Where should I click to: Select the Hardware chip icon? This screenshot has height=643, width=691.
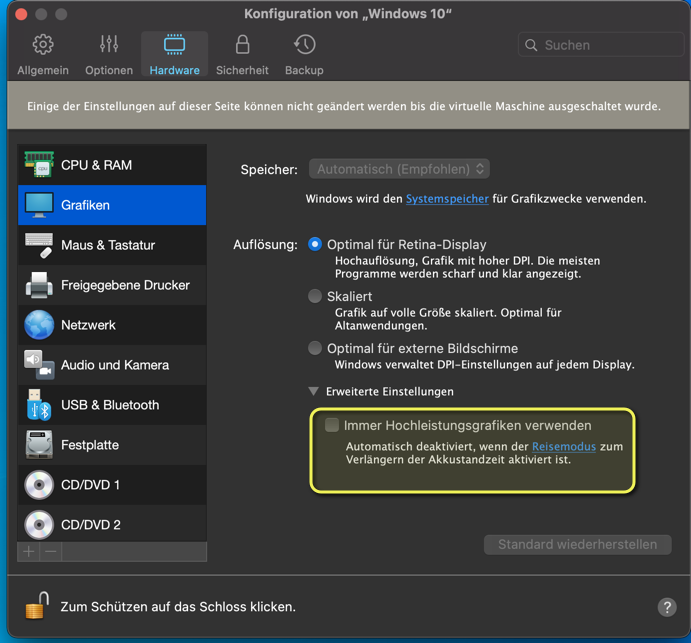click(175, 44)
